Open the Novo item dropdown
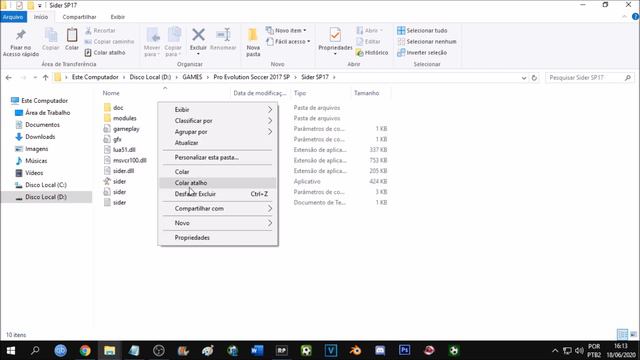Viewport: 640px width, 360px height. (x=286, y=31)
